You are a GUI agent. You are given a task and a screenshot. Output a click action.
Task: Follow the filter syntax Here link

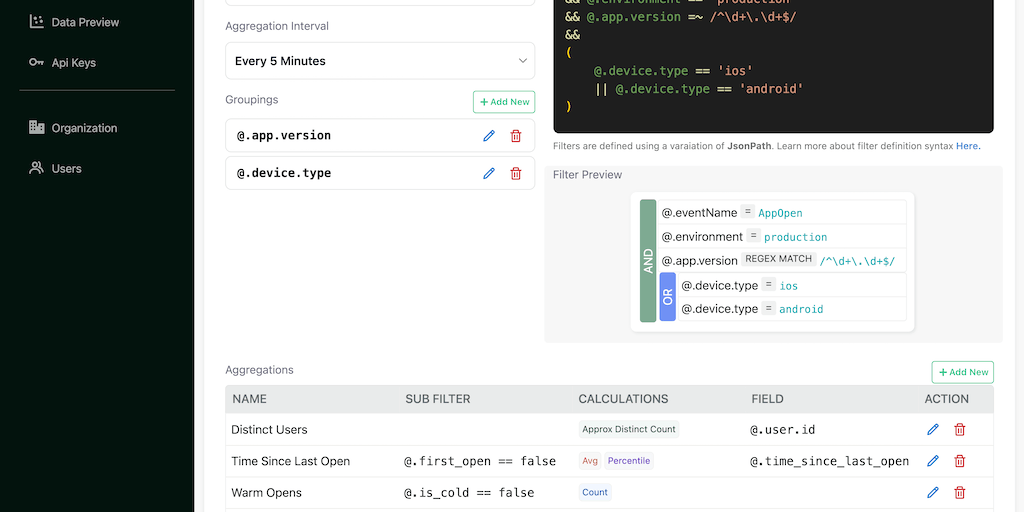click(x=967, y=146)
